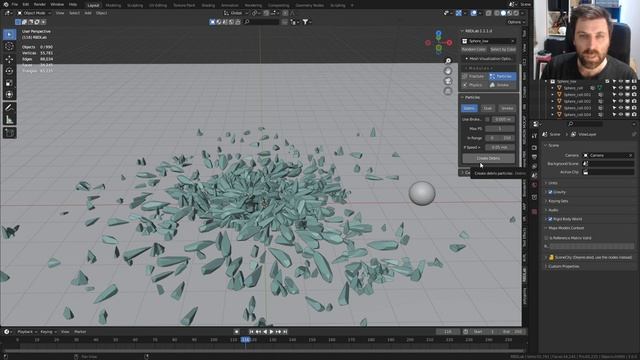640x360 pixels.
Task: Toggle camera view gizmo in the viewport
Action: click(448, 81)
